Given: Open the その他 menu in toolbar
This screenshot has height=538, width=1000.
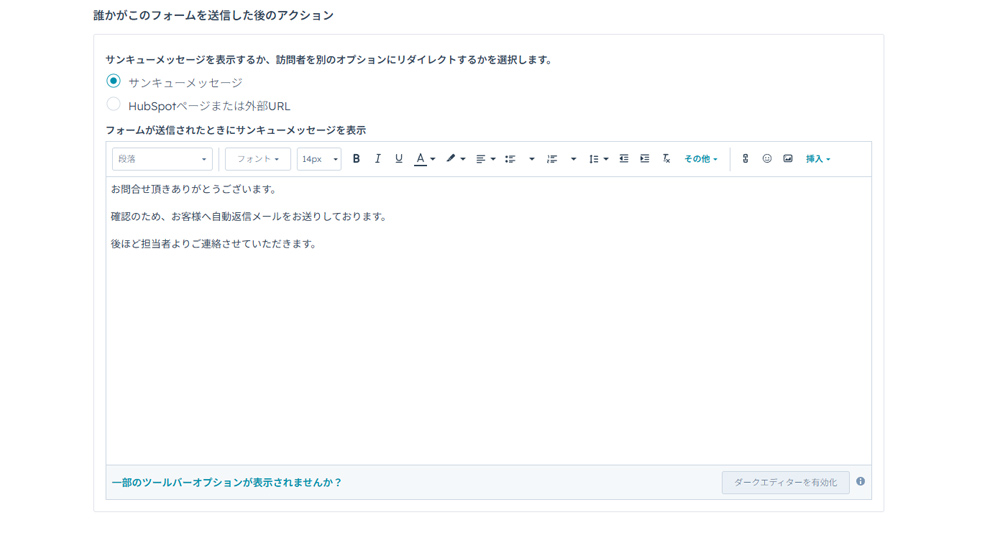Looking at the screenshot, I should pos(700,159).
